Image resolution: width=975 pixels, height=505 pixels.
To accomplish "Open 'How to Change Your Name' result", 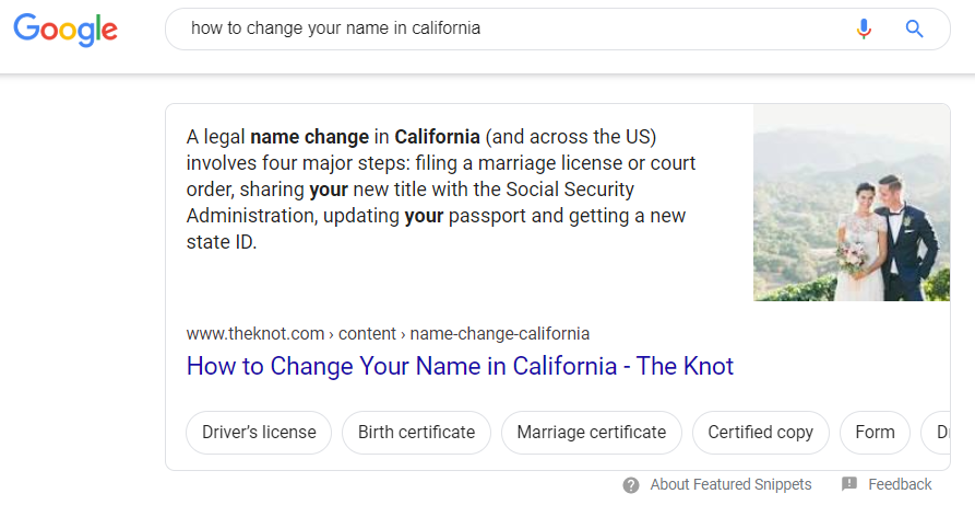I will pos(459,366).
